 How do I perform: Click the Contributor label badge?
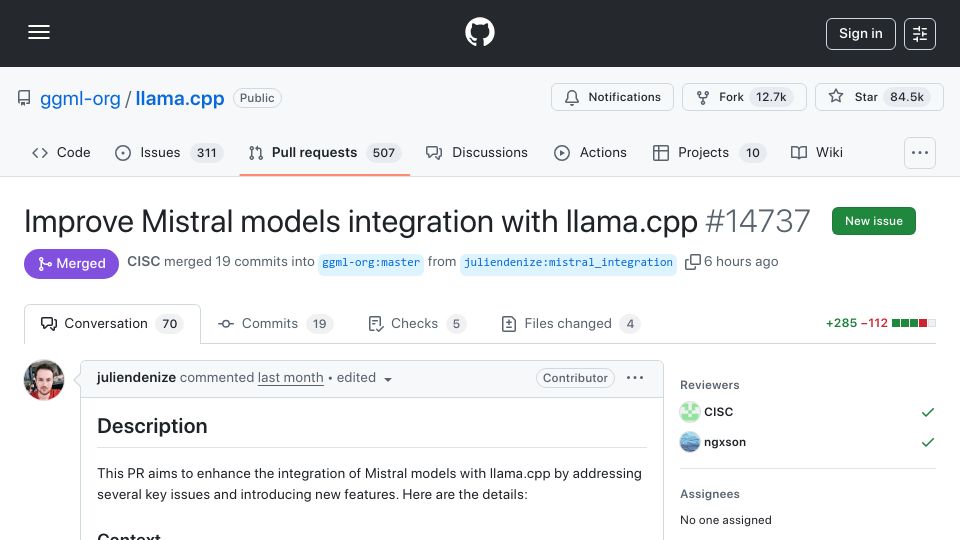[575, 378]
